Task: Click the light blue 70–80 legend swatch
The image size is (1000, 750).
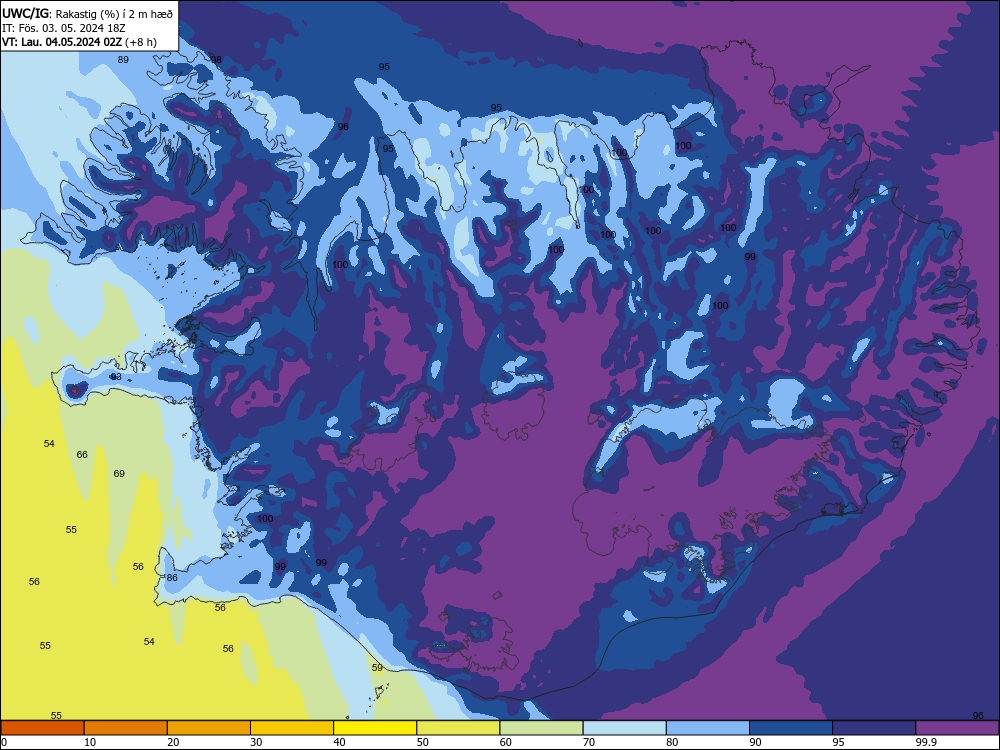Action: (x=624, y=728)
